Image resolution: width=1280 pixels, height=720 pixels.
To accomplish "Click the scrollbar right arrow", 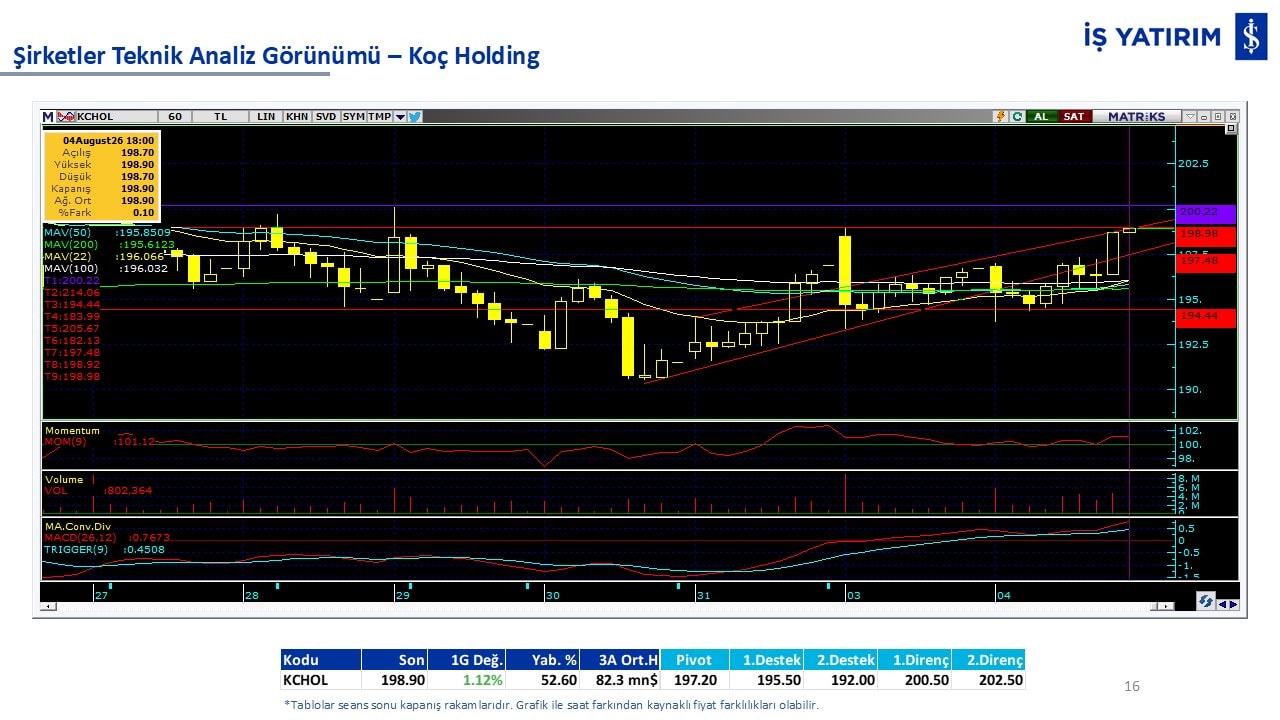I will 1165,607.
